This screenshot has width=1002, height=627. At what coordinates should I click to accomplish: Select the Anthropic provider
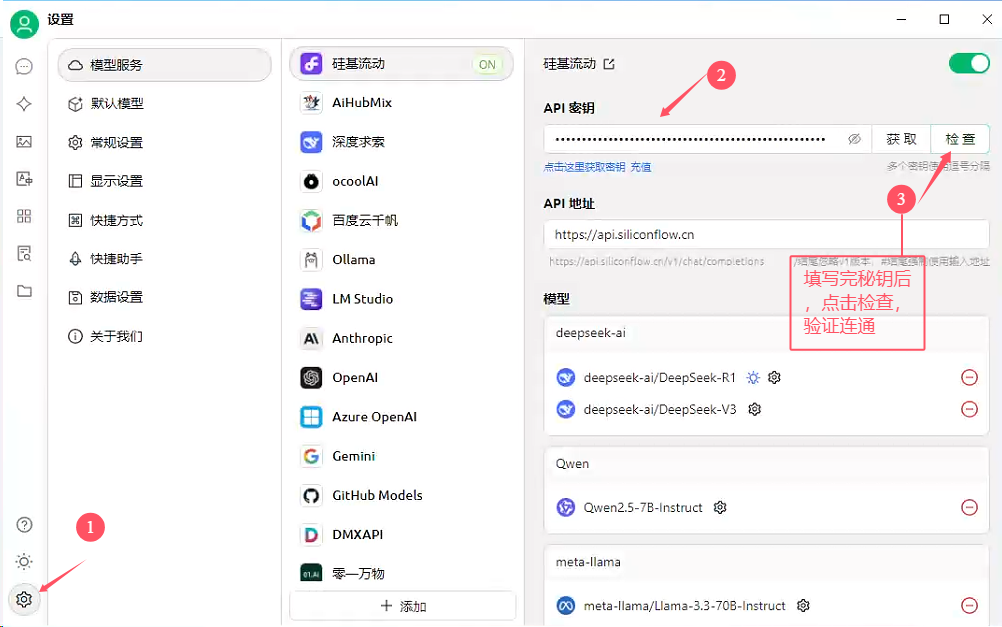(402, 338)
